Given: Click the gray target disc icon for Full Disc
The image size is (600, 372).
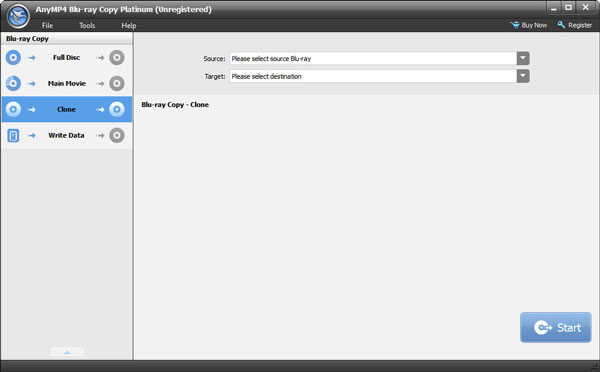Looking at the screenshot, I should click(x=117, y=58).
